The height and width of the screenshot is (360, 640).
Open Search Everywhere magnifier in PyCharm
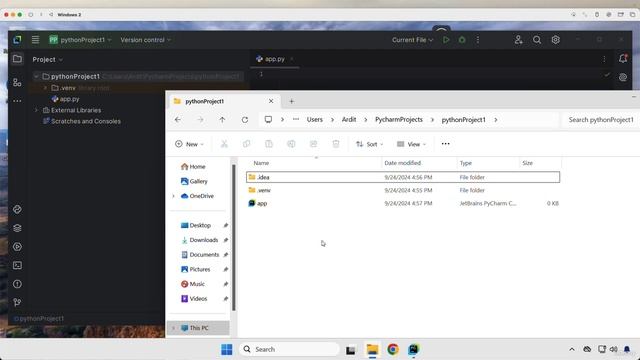(x=537, y=40)
